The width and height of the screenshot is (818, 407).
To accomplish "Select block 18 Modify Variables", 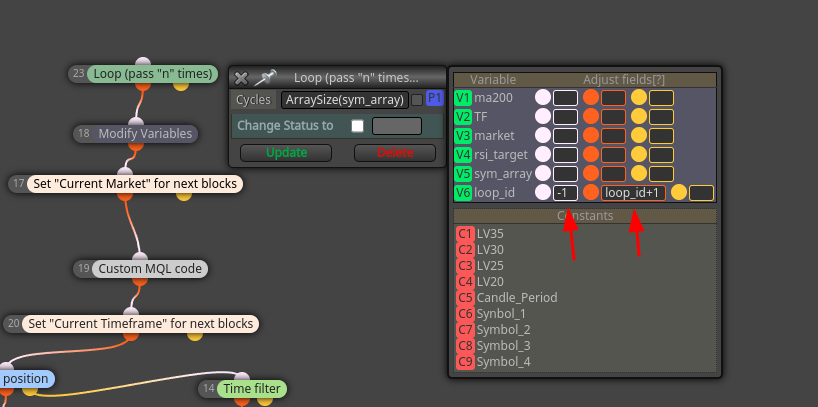I will point(145,134).
